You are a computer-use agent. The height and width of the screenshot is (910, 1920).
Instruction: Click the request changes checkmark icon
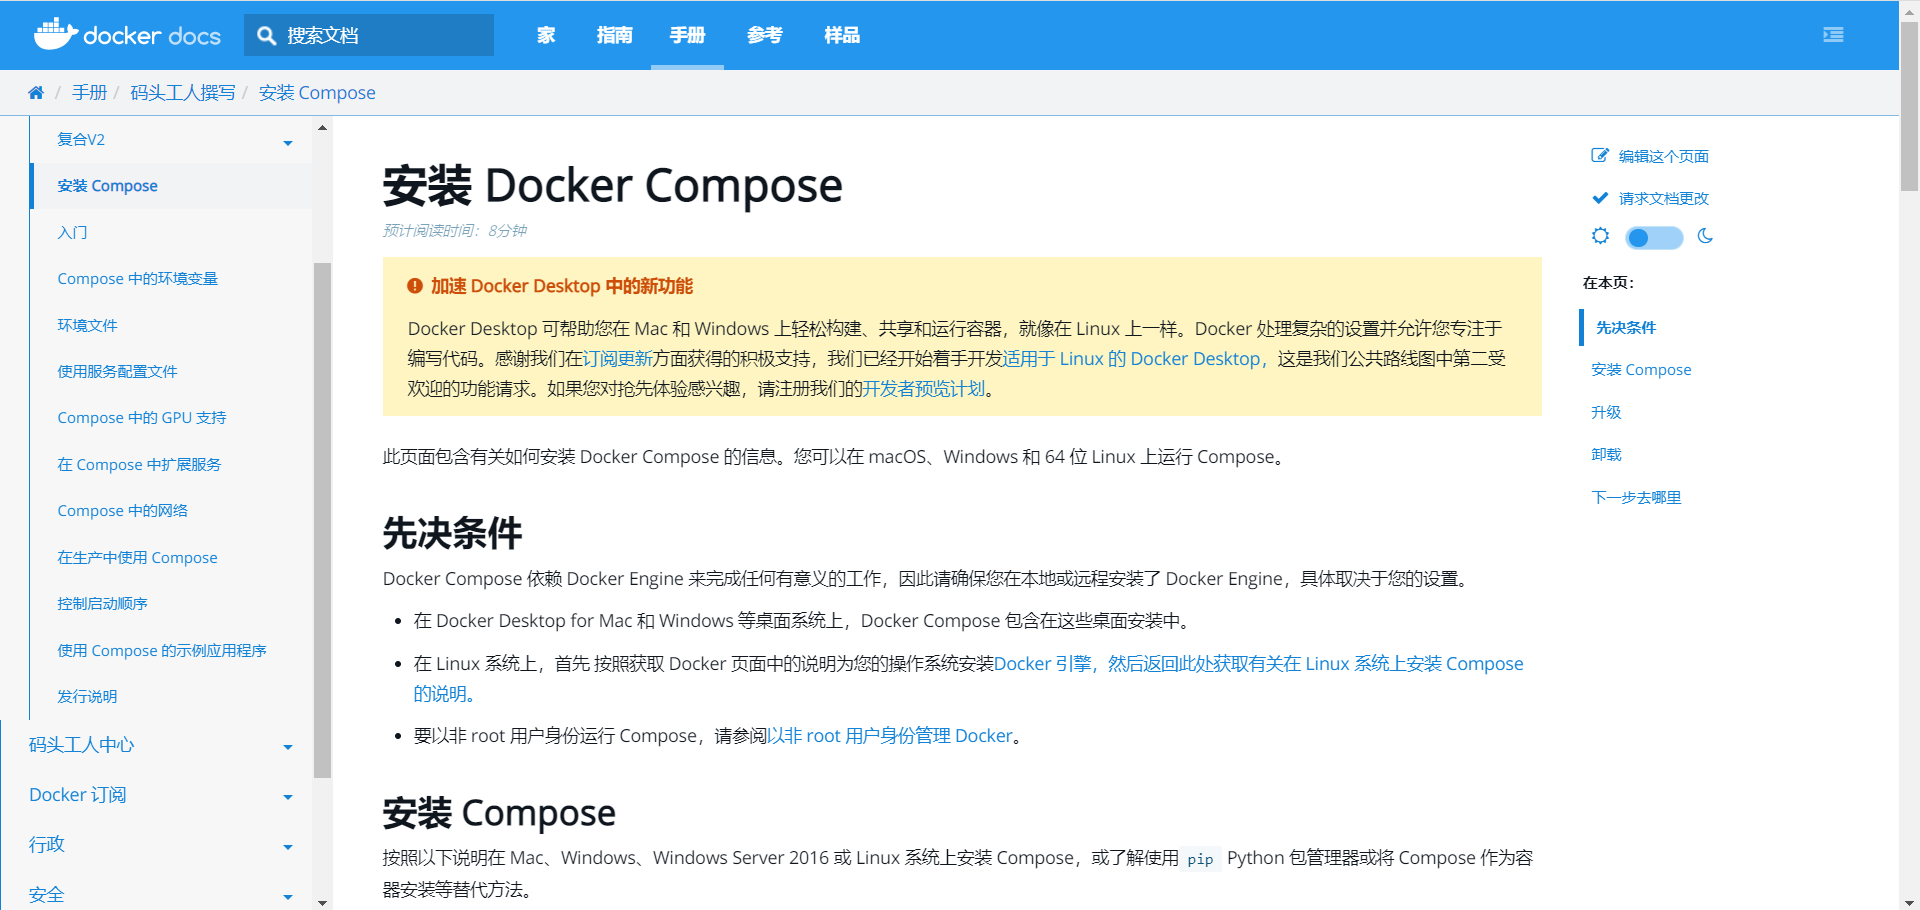point(1600,198)
